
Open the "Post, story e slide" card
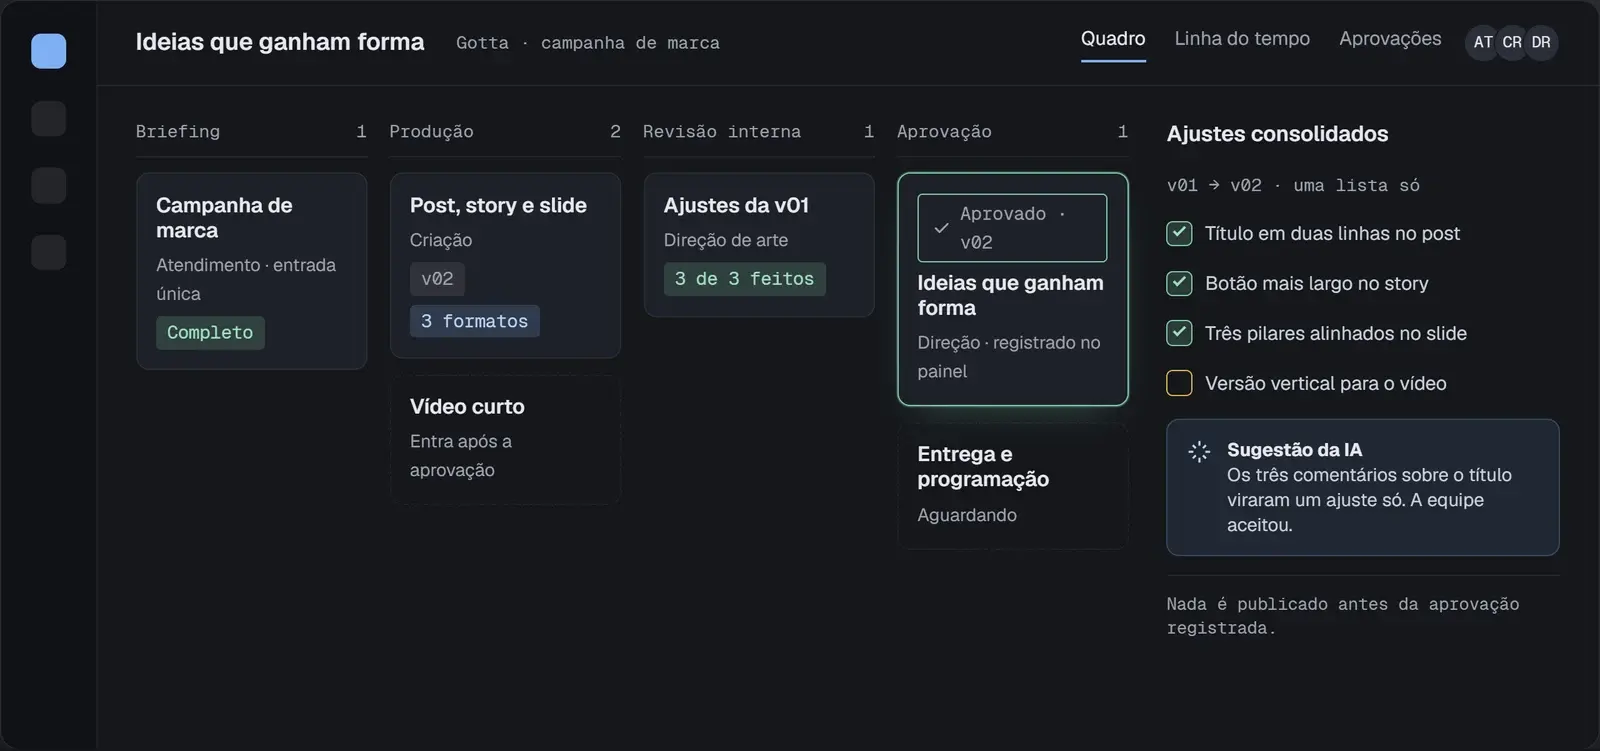point(505,265)
